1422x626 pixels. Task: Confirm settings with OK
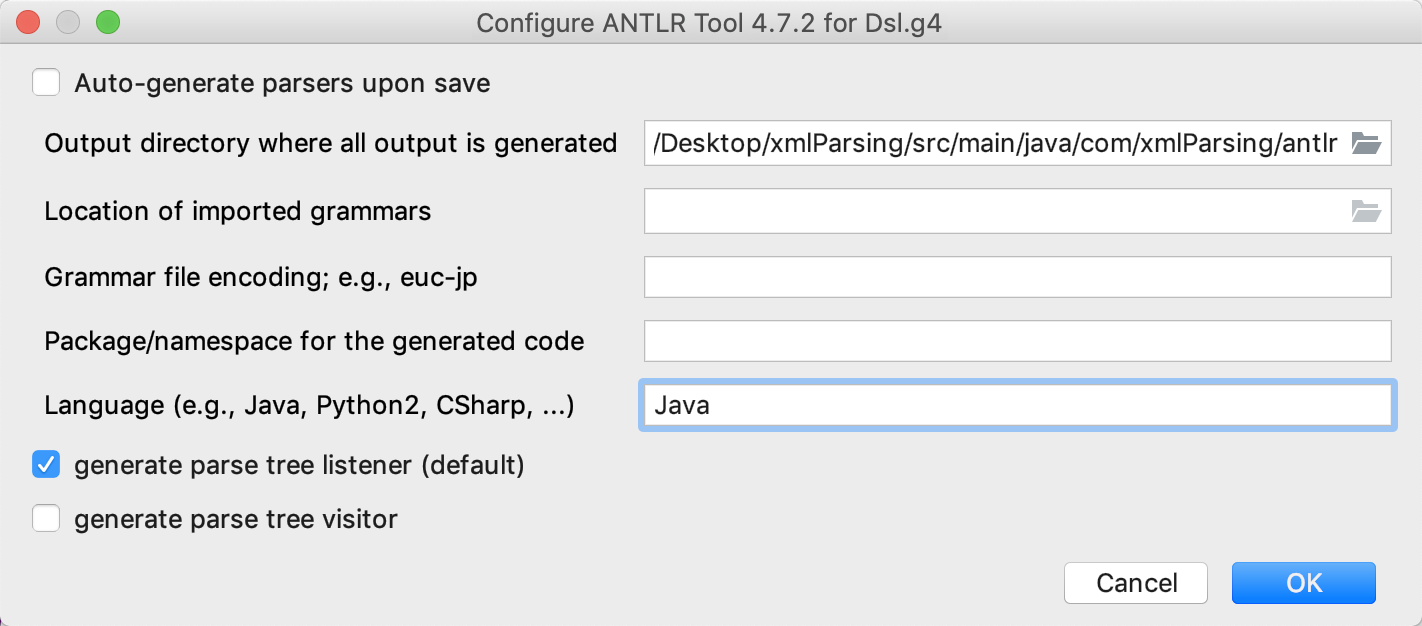click(x=1303, y=583)
